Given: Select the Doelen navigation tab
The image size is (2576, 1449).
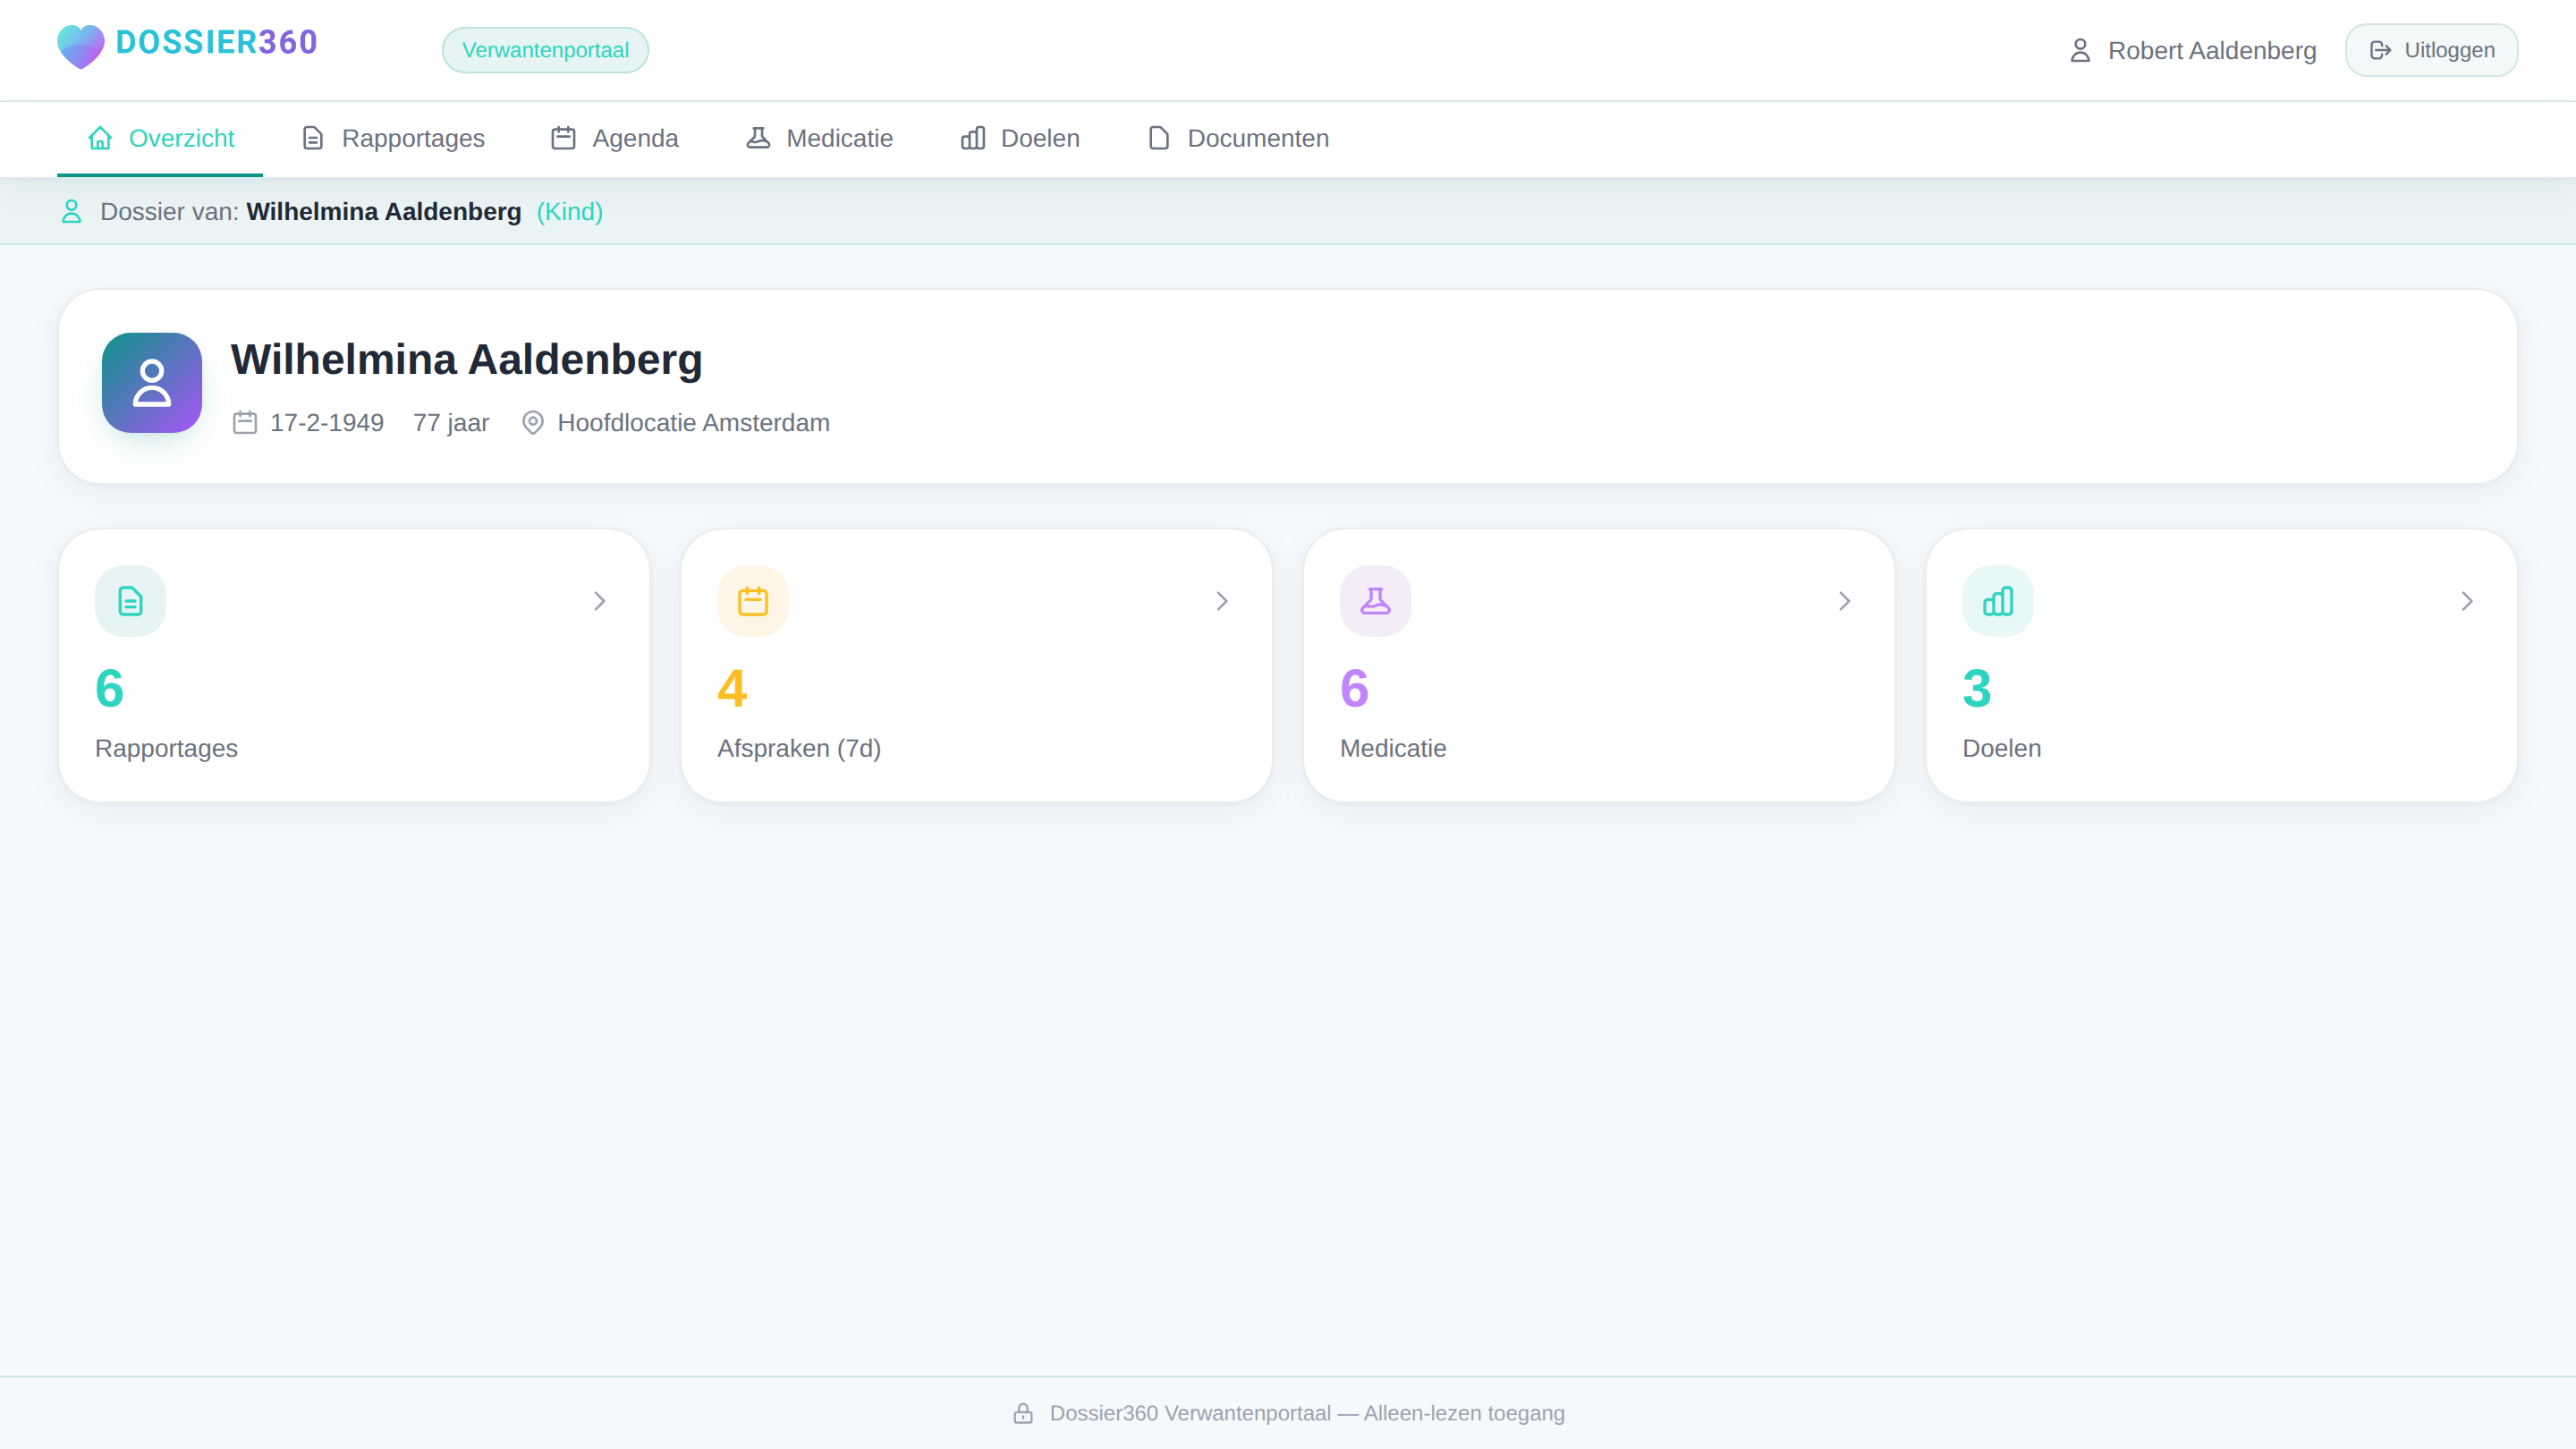Looking at the screenshot, I should click(1020, 138).
